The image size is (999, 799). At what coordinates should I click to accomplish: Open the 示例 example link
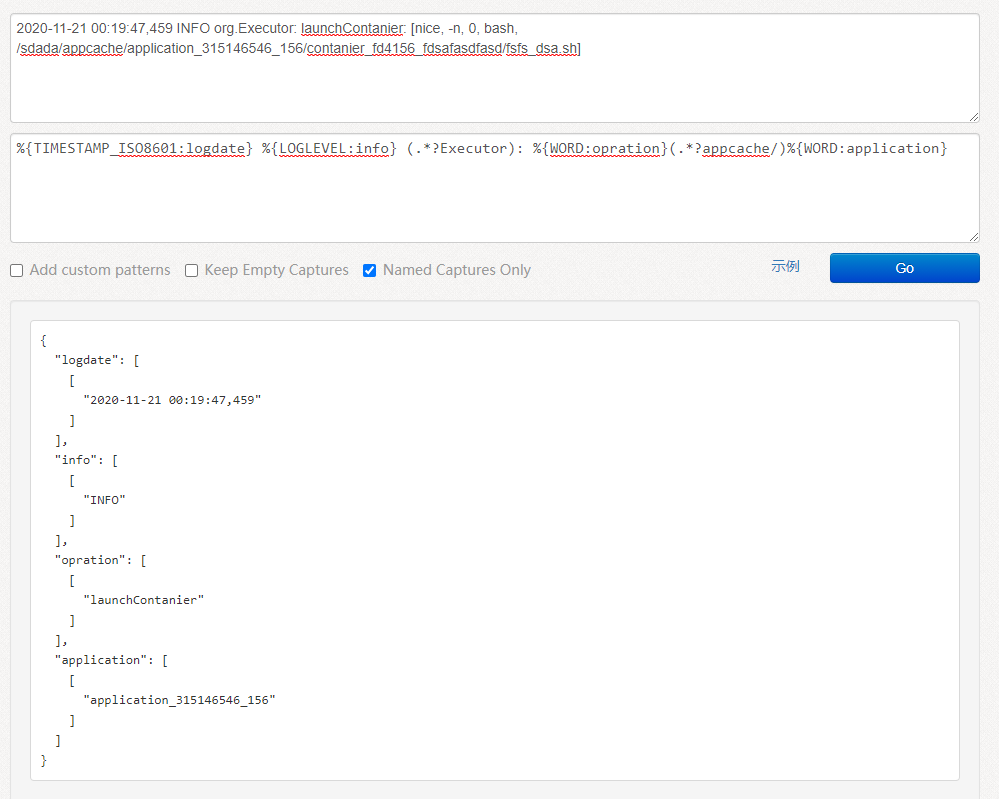[x=785, y=267]
